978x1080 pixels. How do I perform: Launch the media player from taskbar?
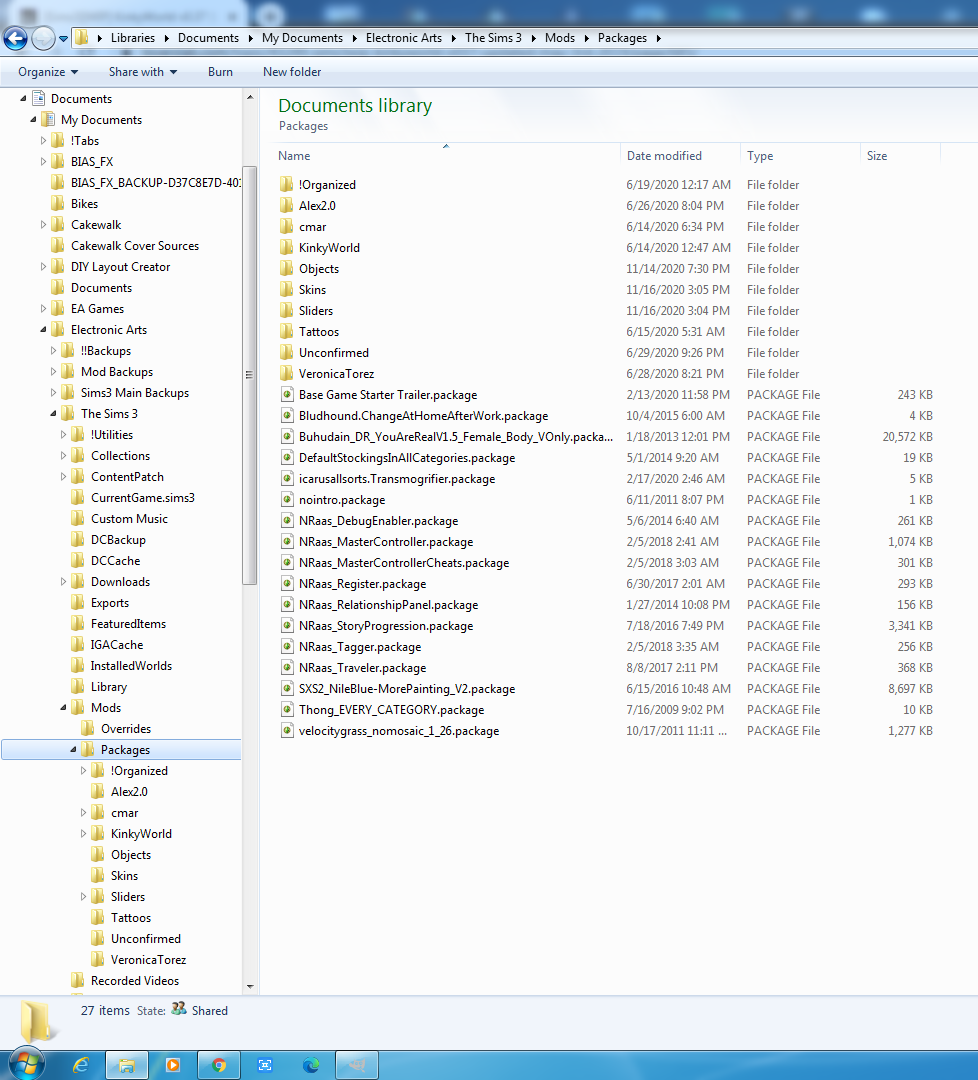click(173, 1066)
